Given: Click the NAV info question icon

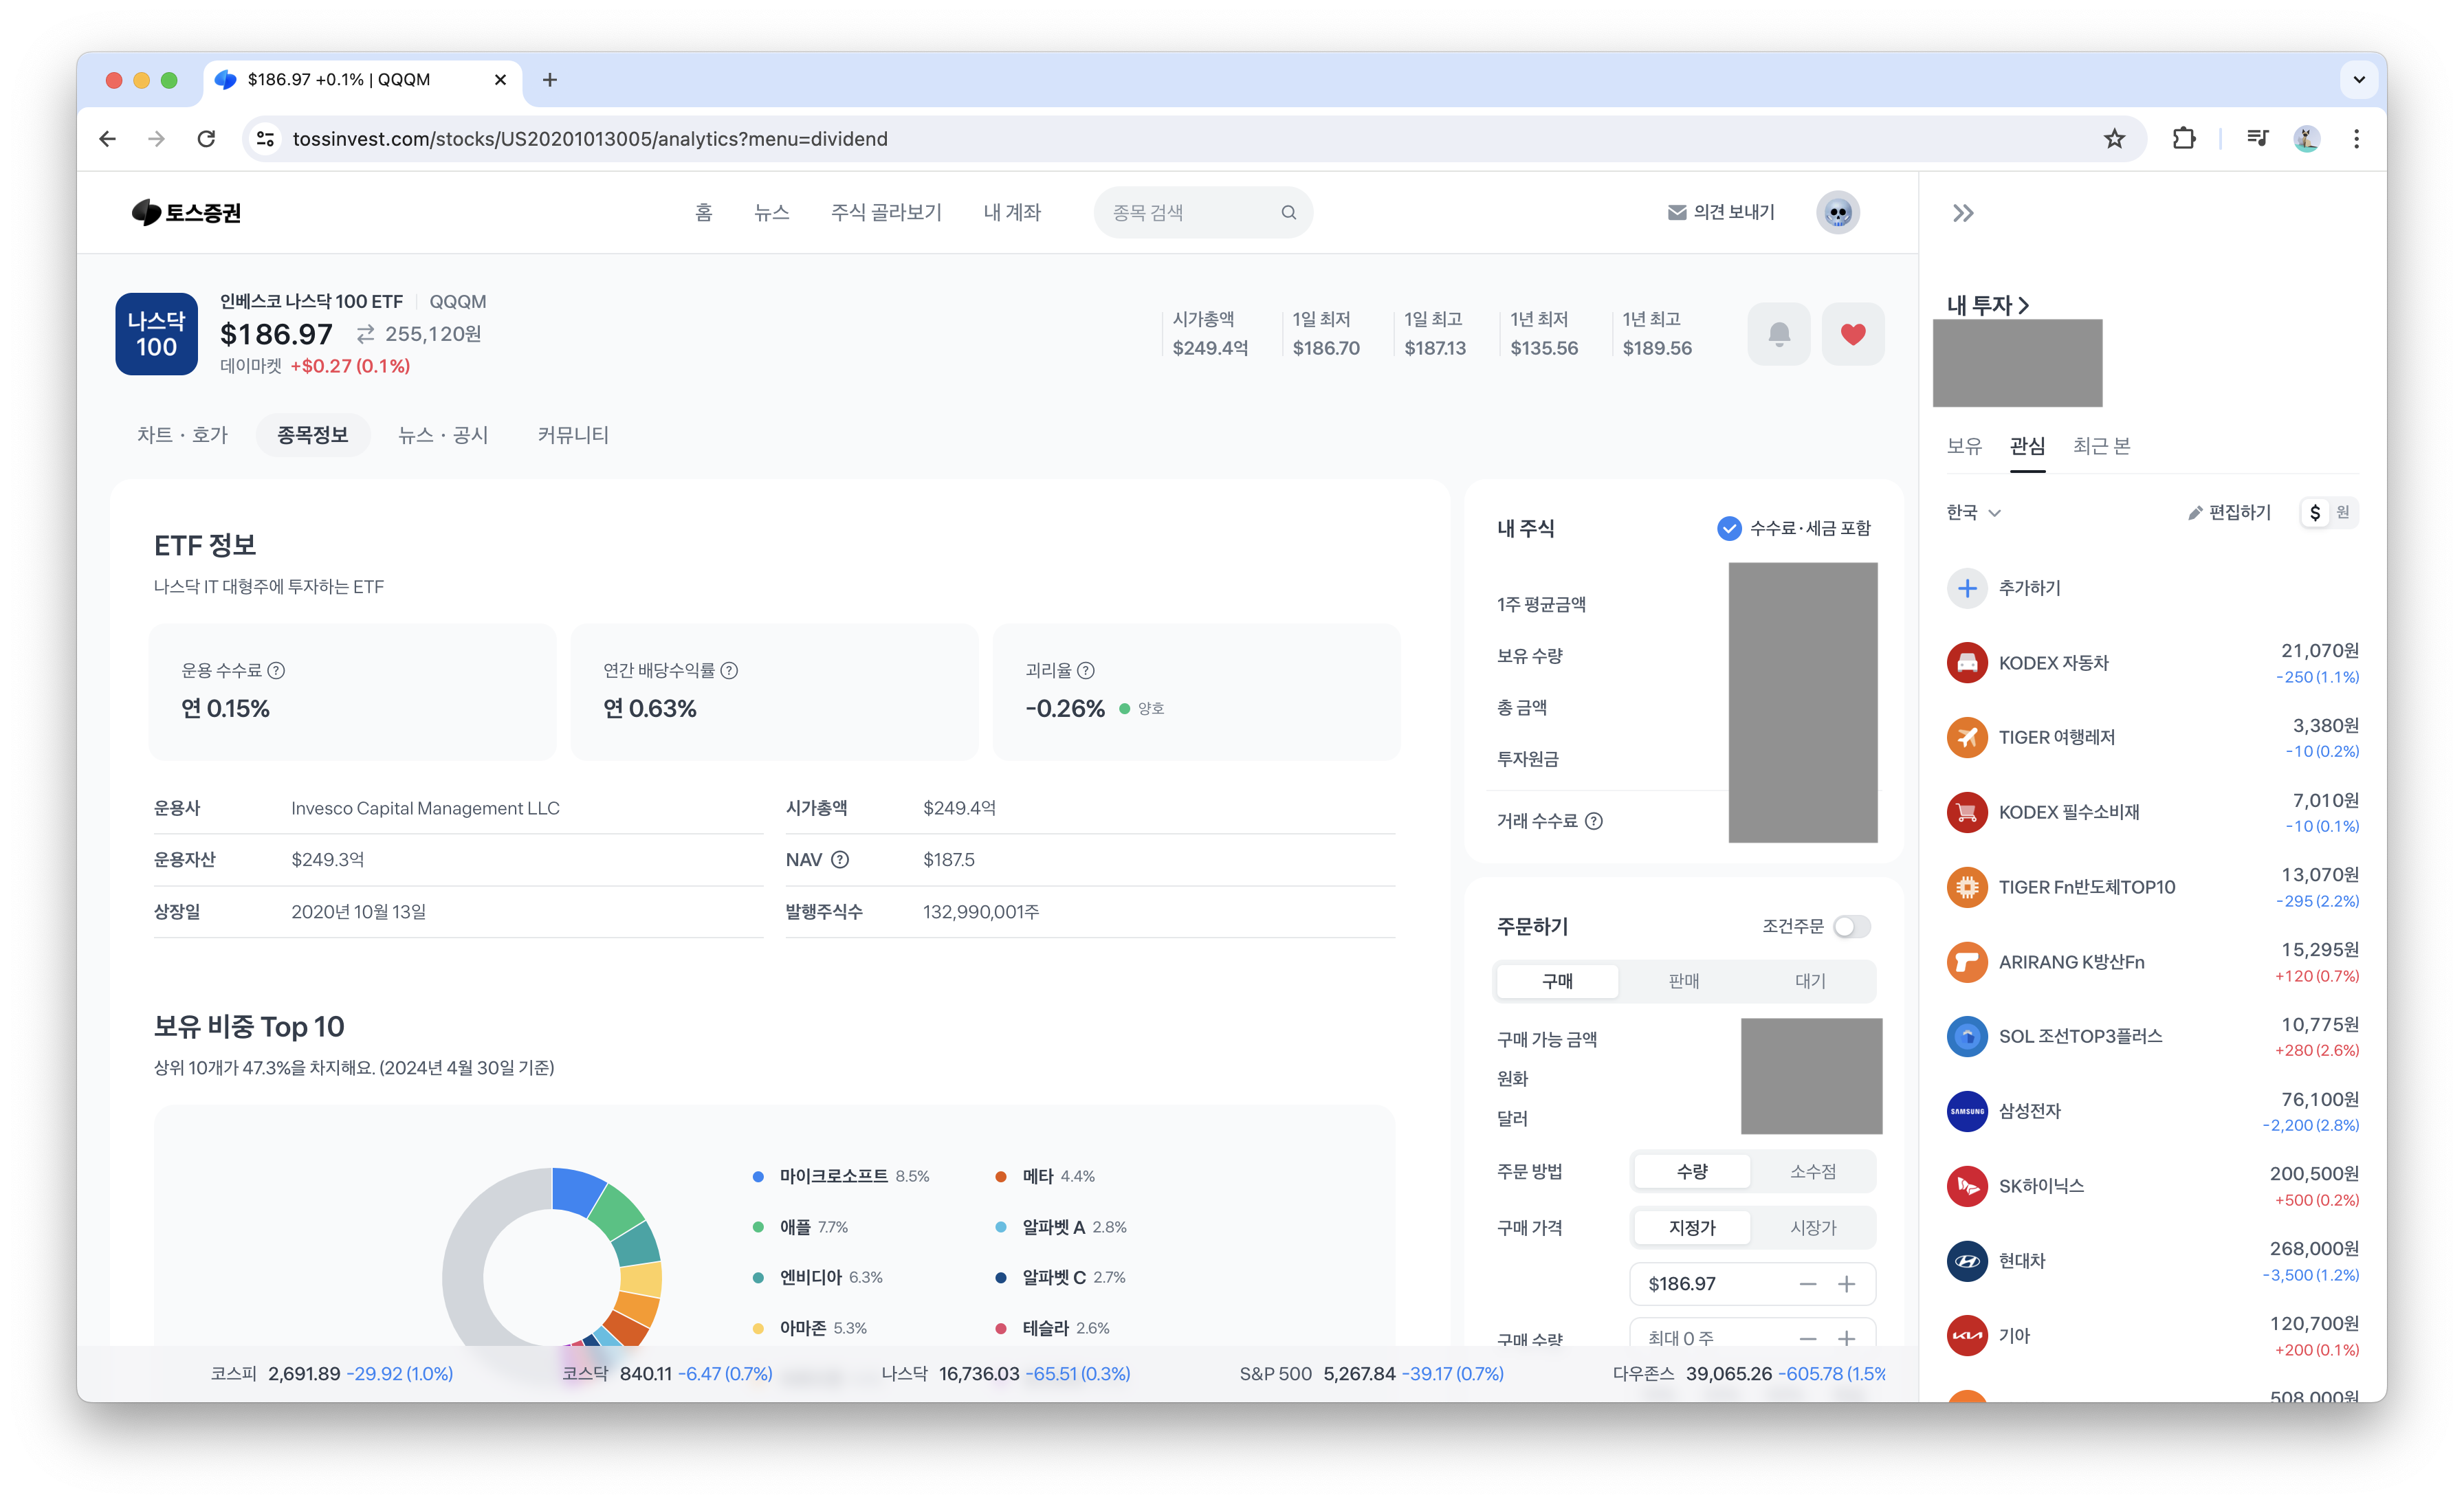Looking at the screenshot, I should (840, 860).
